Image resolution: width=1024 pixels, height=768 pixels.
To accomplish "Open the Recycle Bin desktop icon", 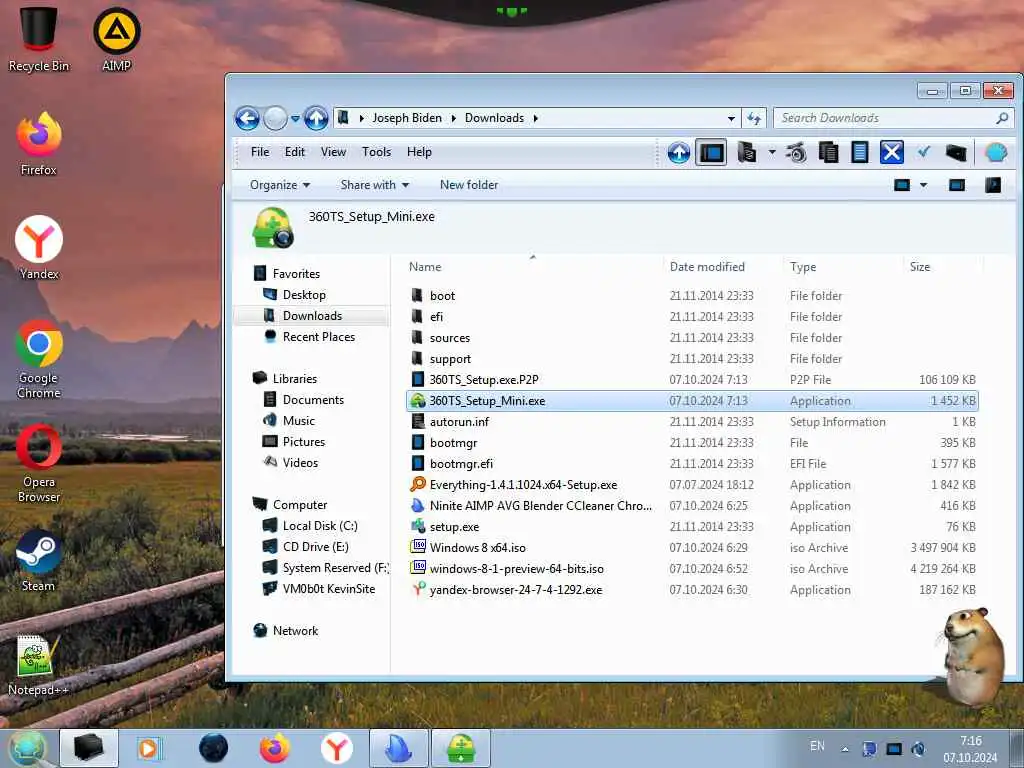I will pos(39,38).
